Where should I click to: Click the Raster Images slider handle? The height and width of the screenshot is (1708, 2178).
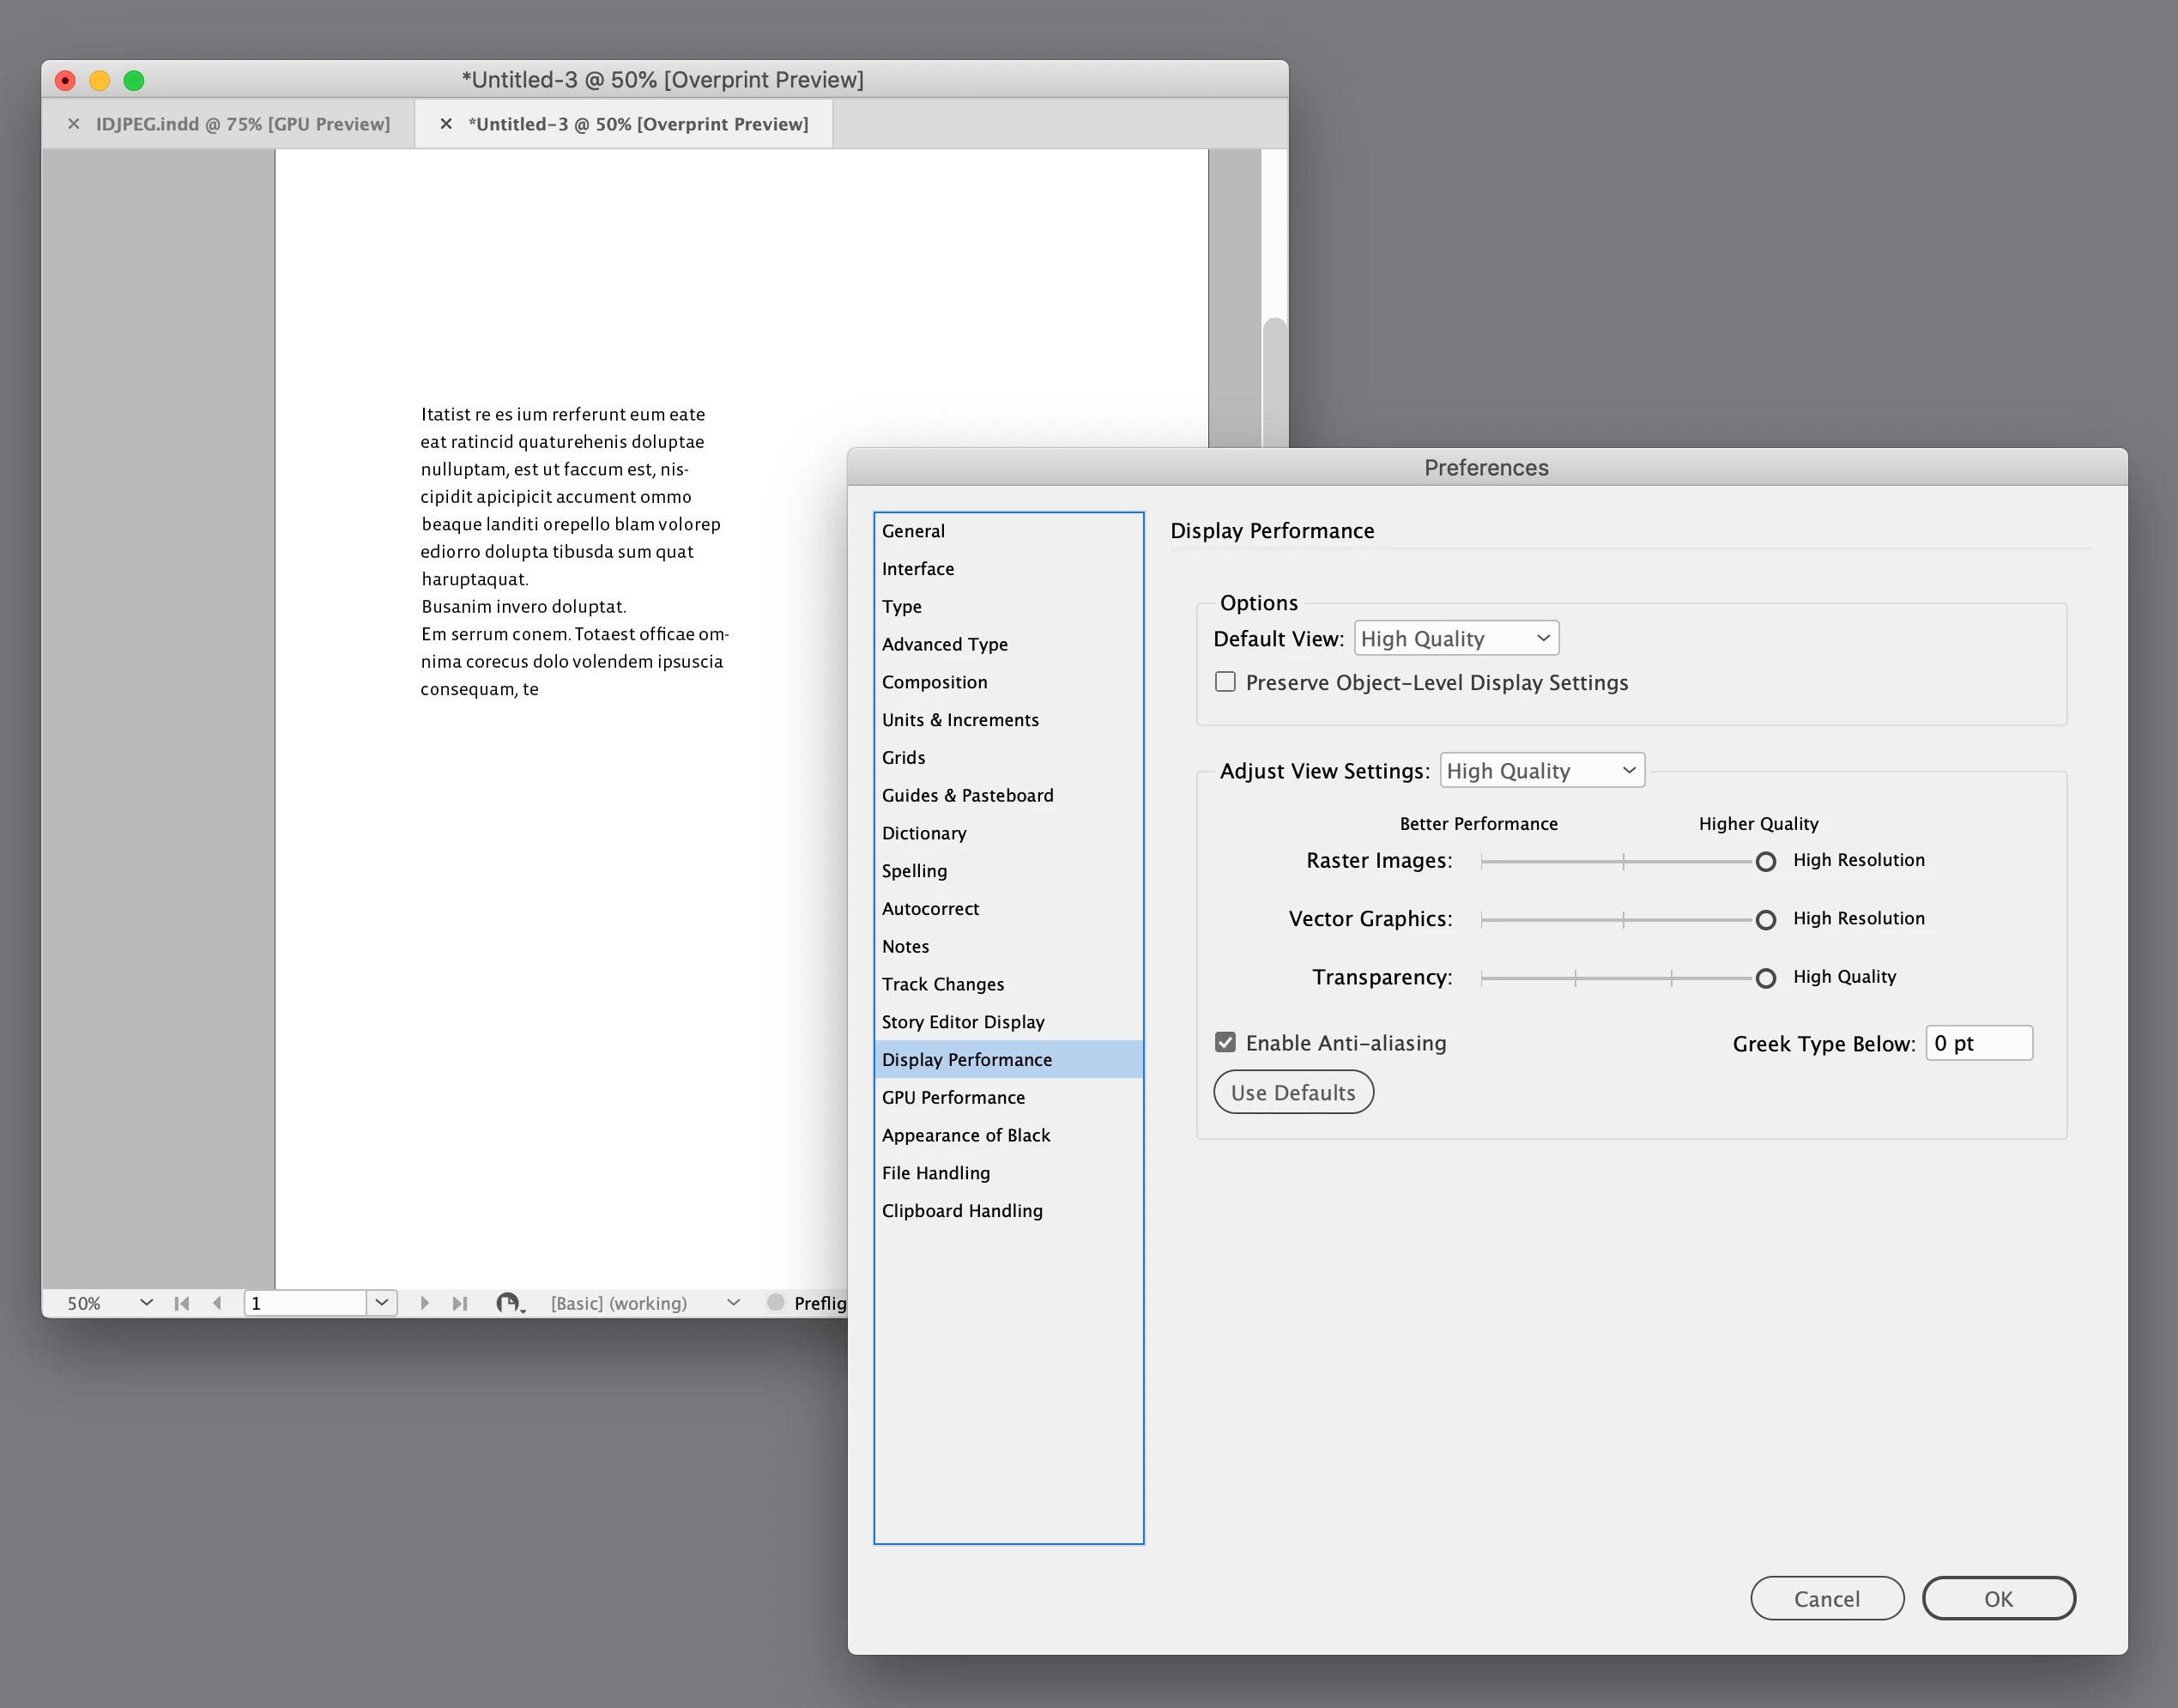[1765, 861]
